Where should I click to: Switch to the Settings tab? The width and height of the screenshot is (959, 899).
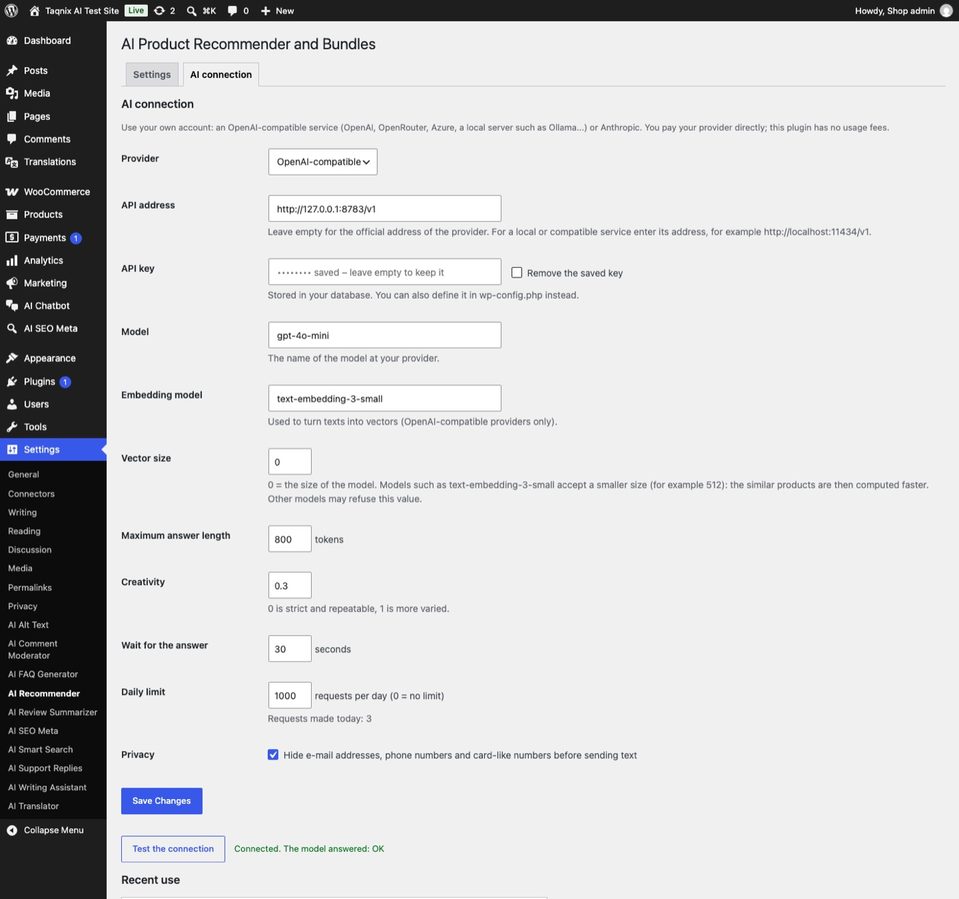[x=152, y=74]
